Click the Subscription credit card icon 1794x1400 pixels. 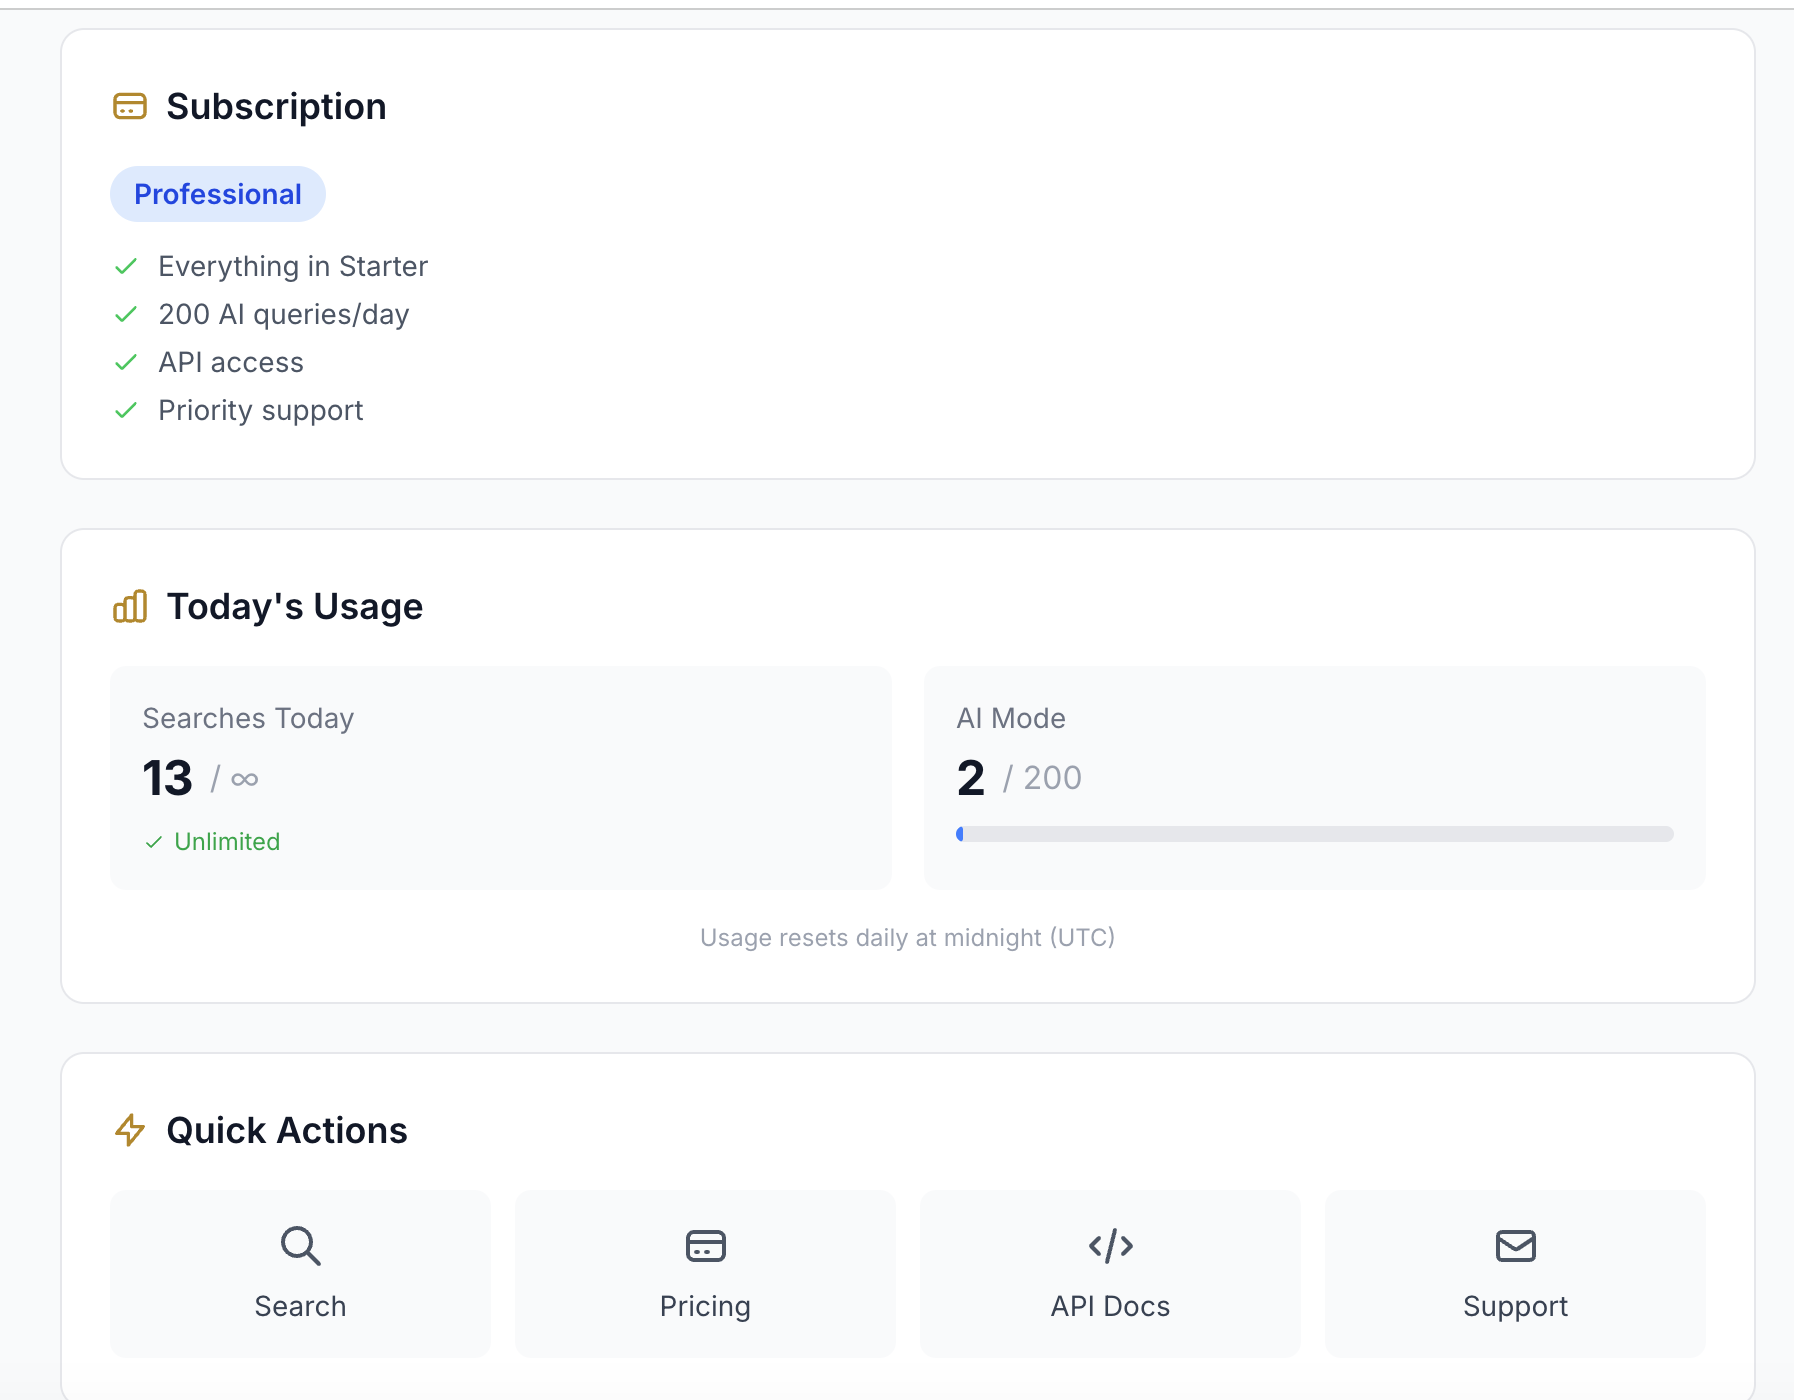point(130,106)
